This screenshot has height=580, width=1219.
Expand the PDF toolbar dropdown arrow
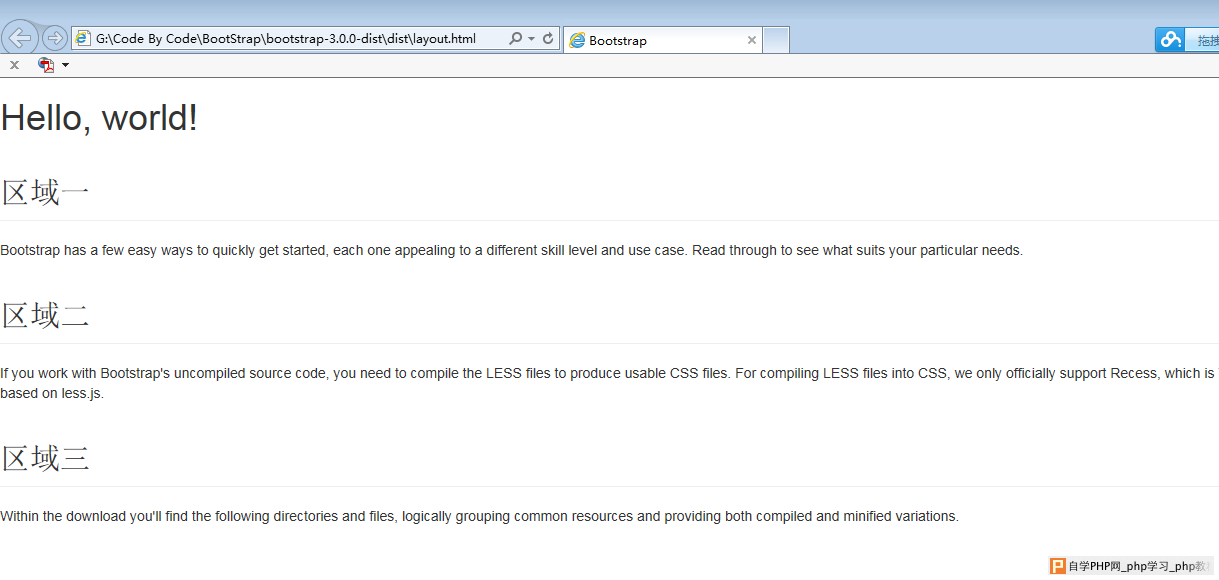coord(65,65)
